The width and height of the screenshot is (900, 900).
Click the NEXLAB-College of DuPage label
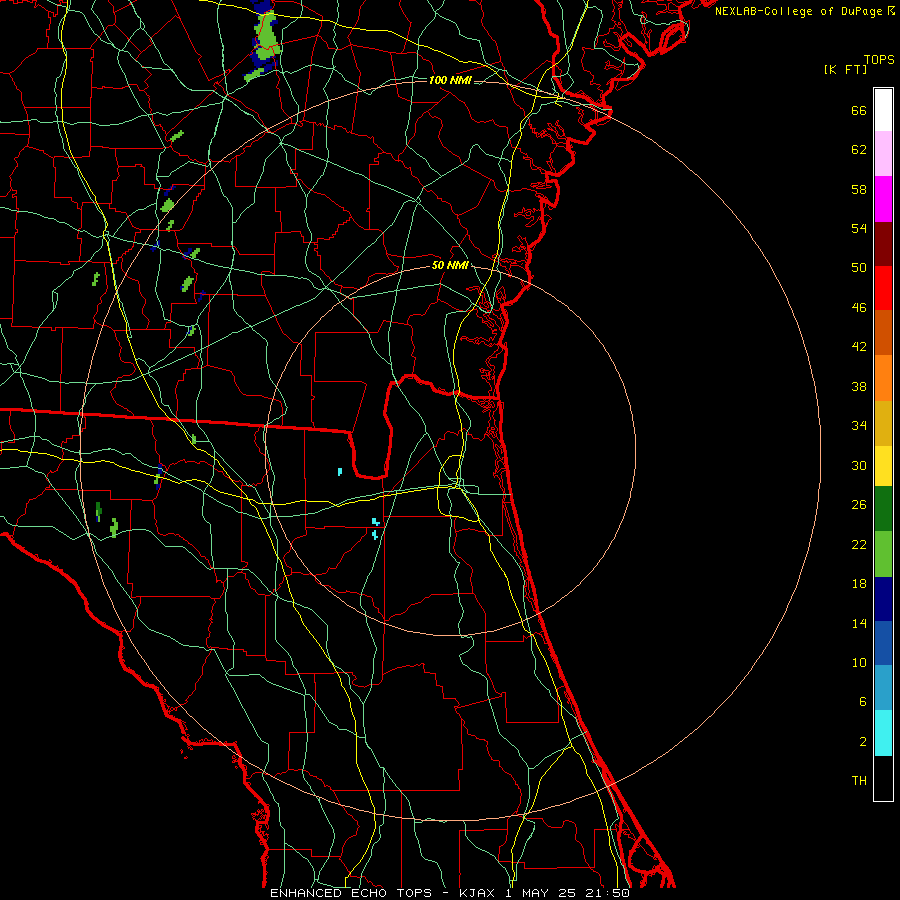tap(801, 11)
